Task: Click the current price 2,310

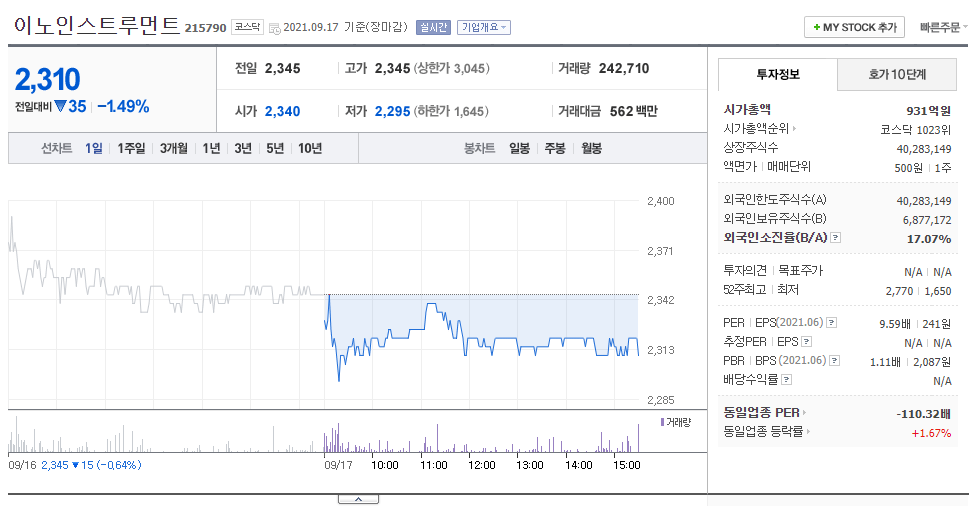Action: (48, 80)
